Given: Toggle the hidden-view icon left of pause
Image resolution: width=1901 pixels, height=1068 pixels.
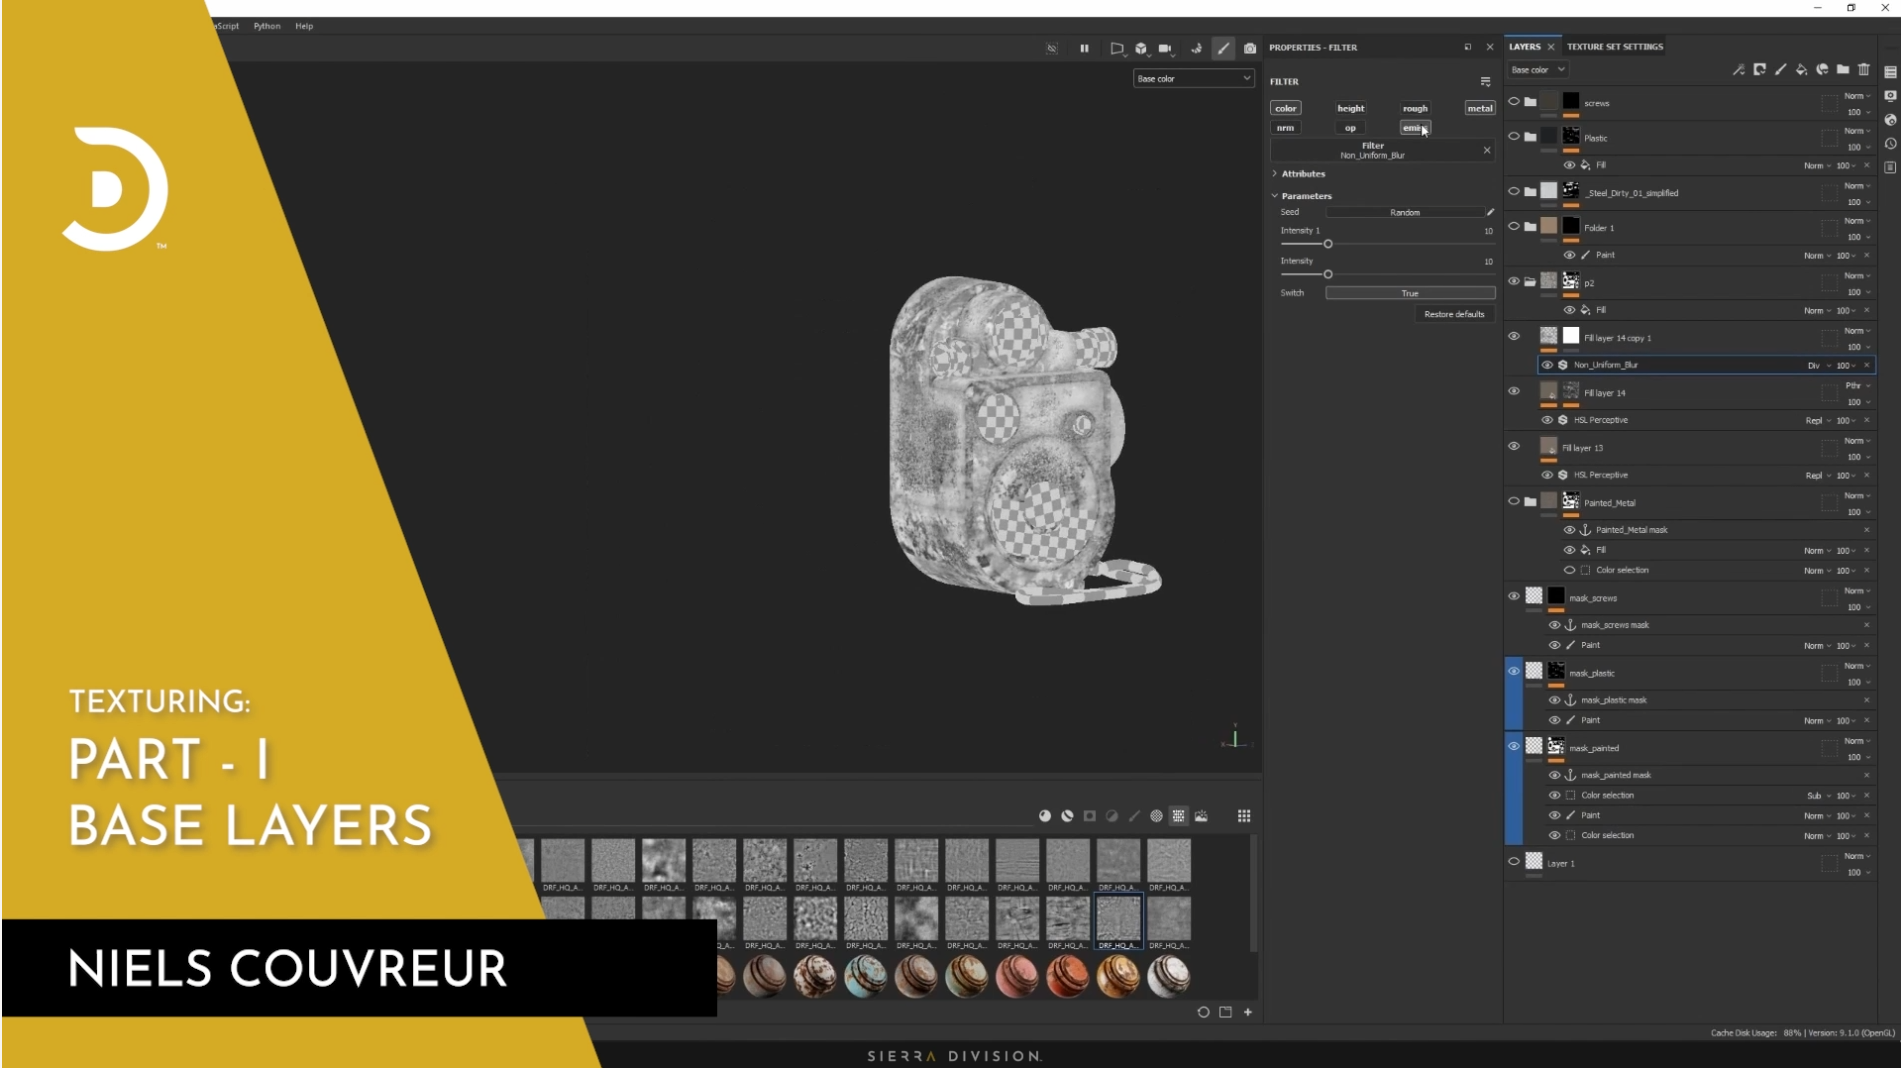Looking at the screenshot, I should click(1052, 48).
